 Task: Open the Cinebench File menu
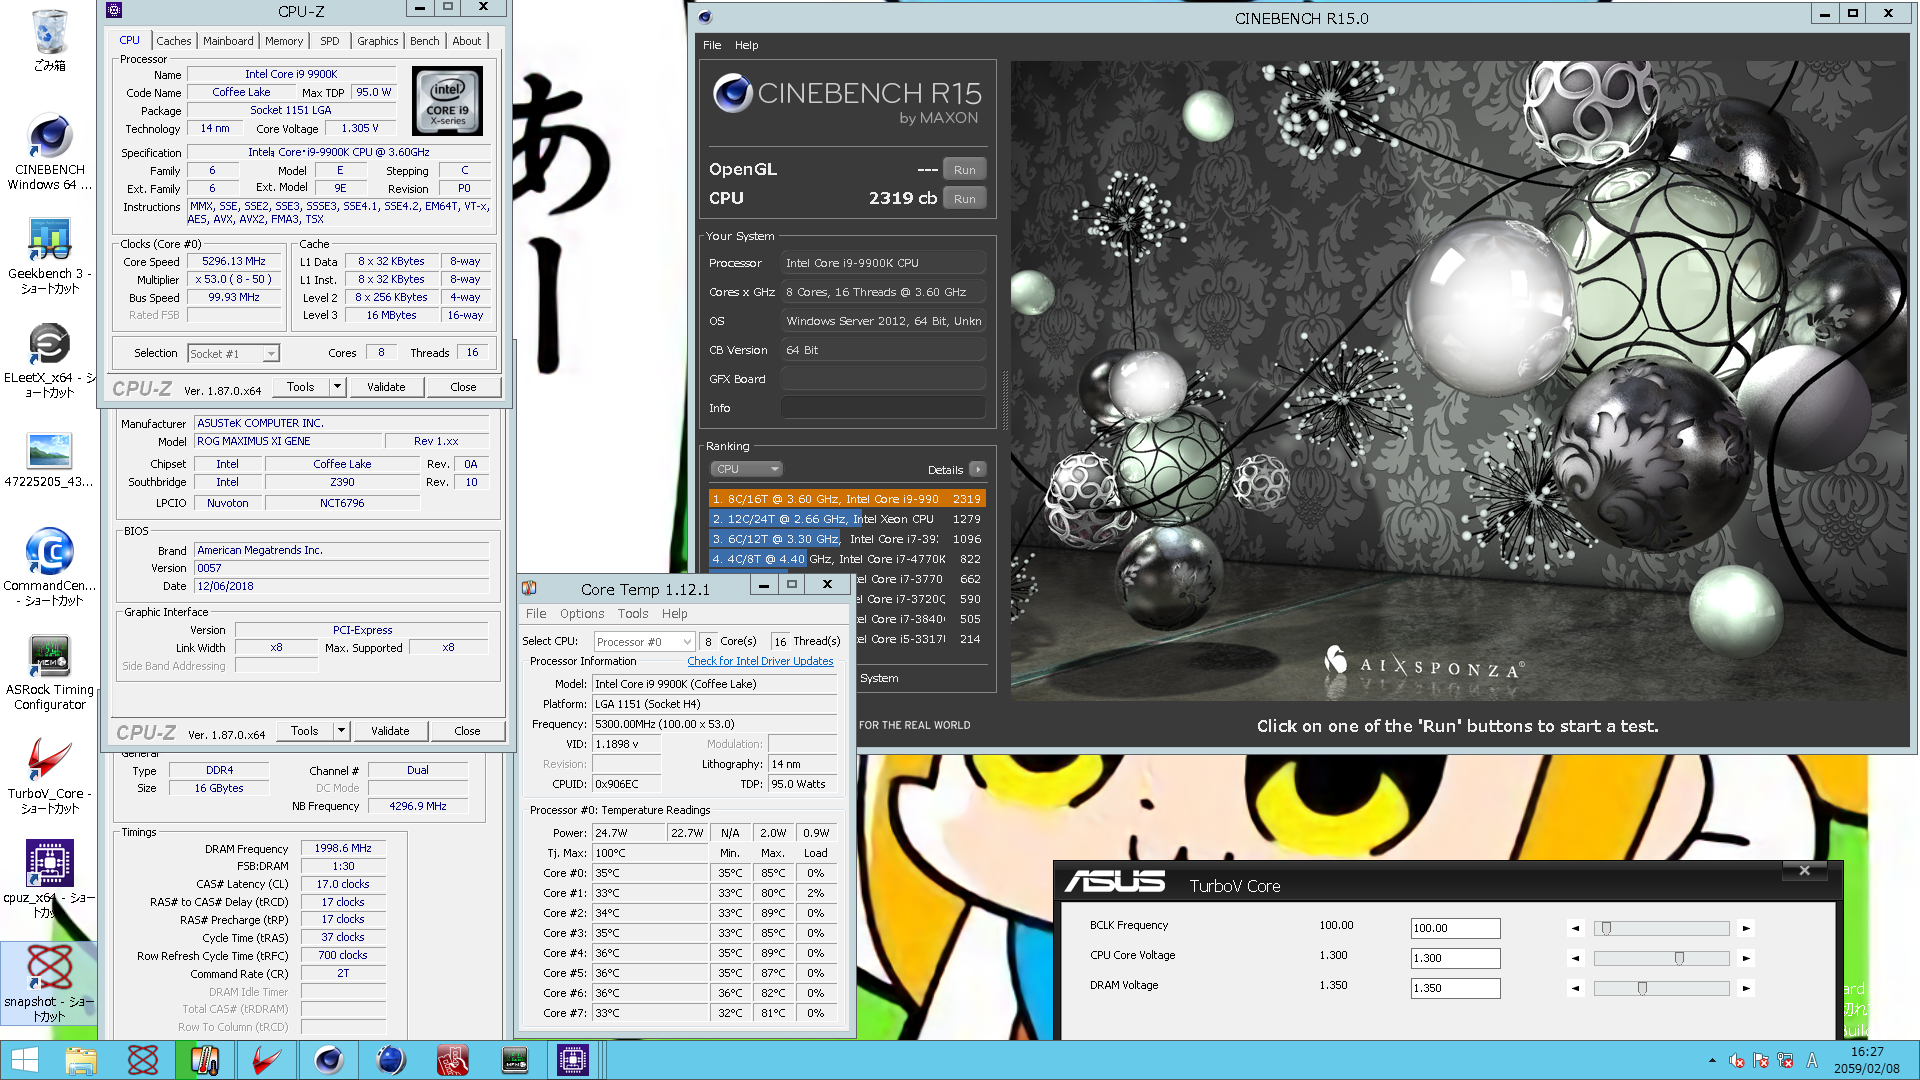point(712,45)
